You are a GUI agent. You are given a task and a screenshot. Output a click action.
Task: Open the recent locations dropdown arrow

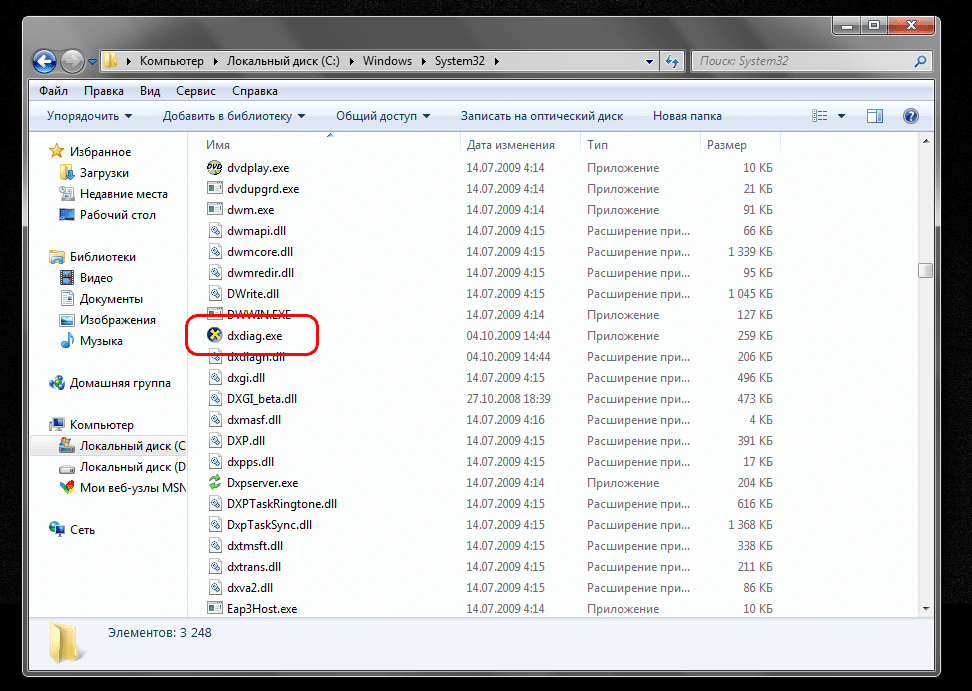(x=92, y=62)
